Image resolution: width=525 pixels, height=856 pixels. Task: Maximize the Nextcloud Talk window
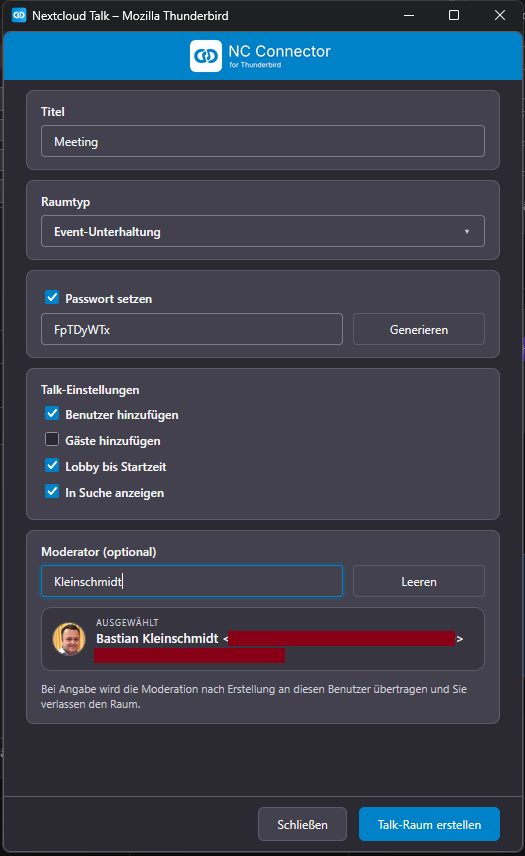coord(454,15)
